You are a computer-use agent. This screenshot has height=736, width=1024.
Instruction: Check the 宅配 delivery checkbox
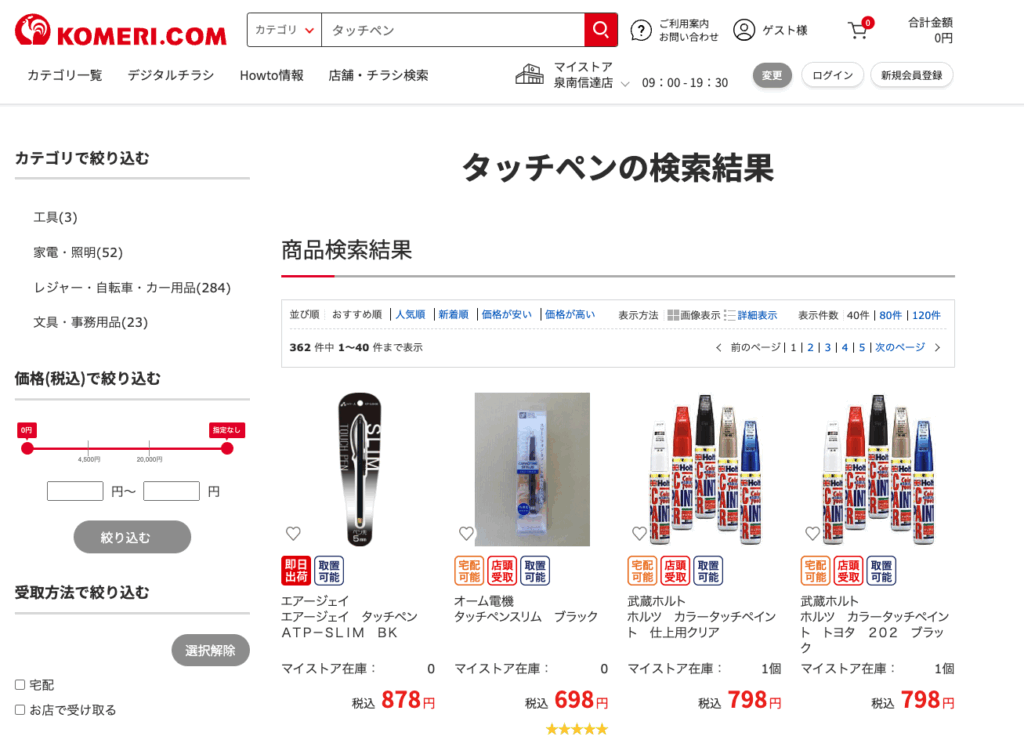click(x=20, y=684)
